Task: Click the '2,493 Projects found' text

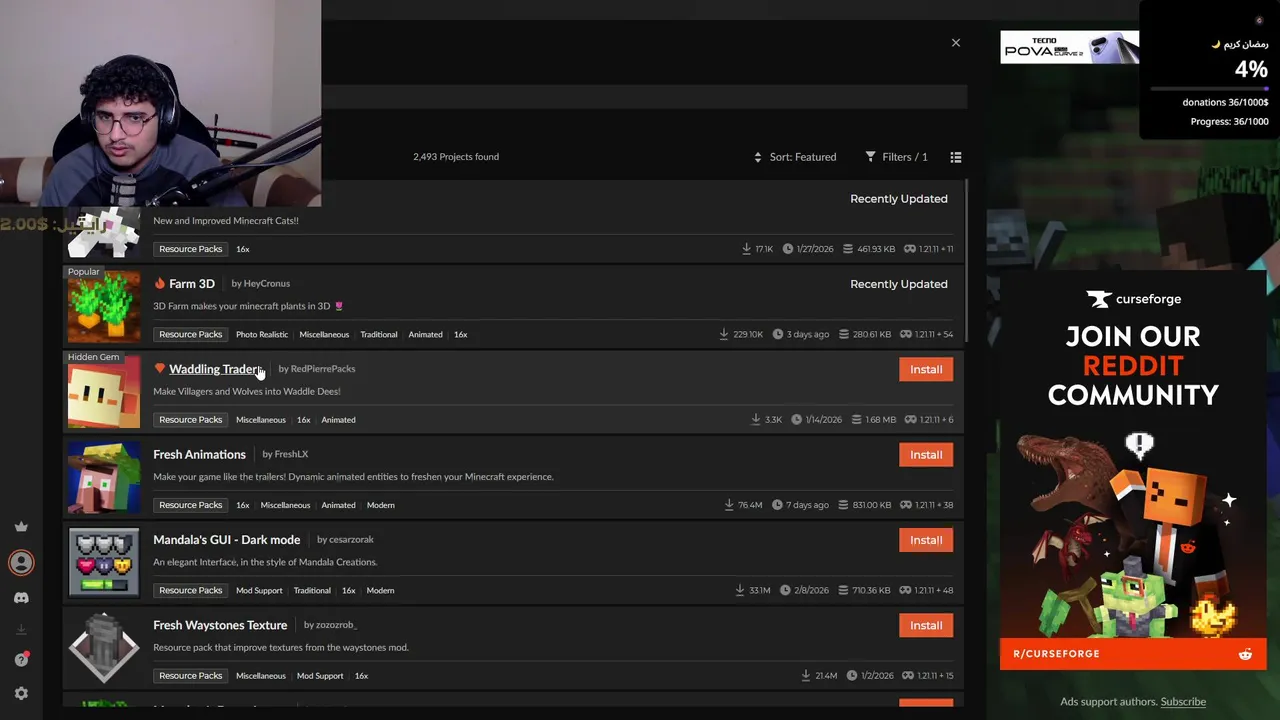Action: [456, 157]
